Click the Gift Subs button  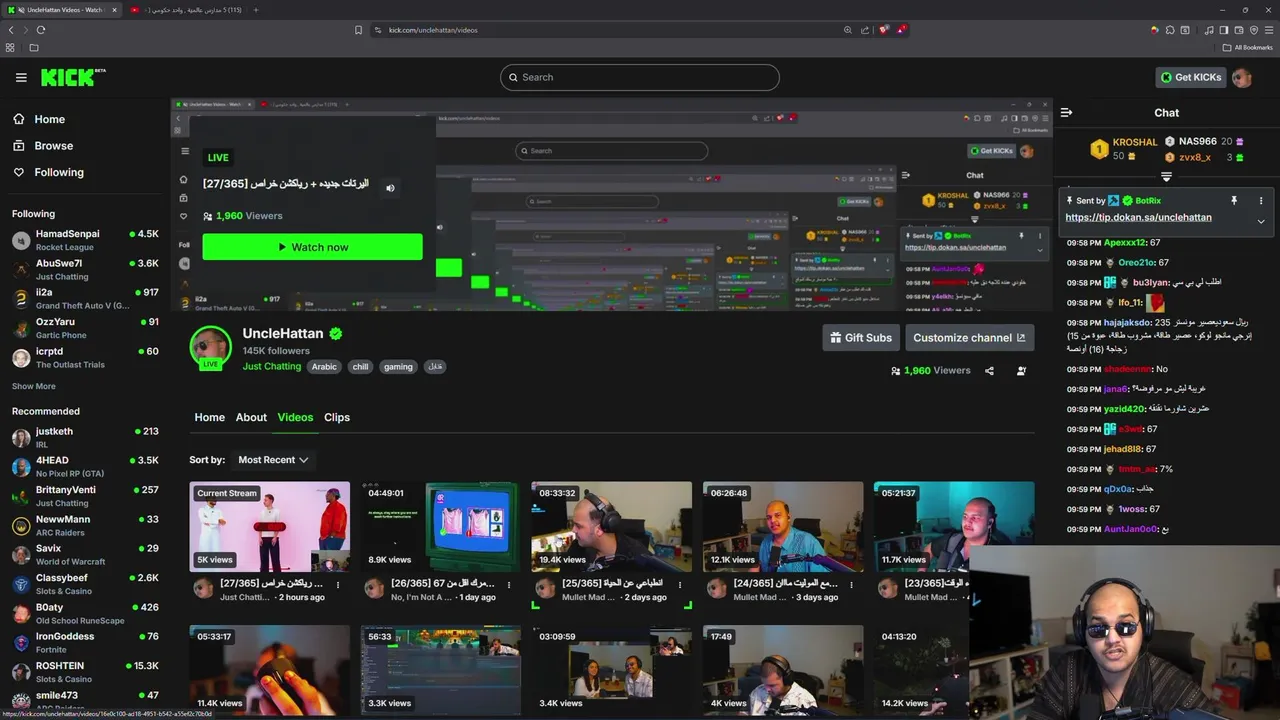[x=861, y=338]
